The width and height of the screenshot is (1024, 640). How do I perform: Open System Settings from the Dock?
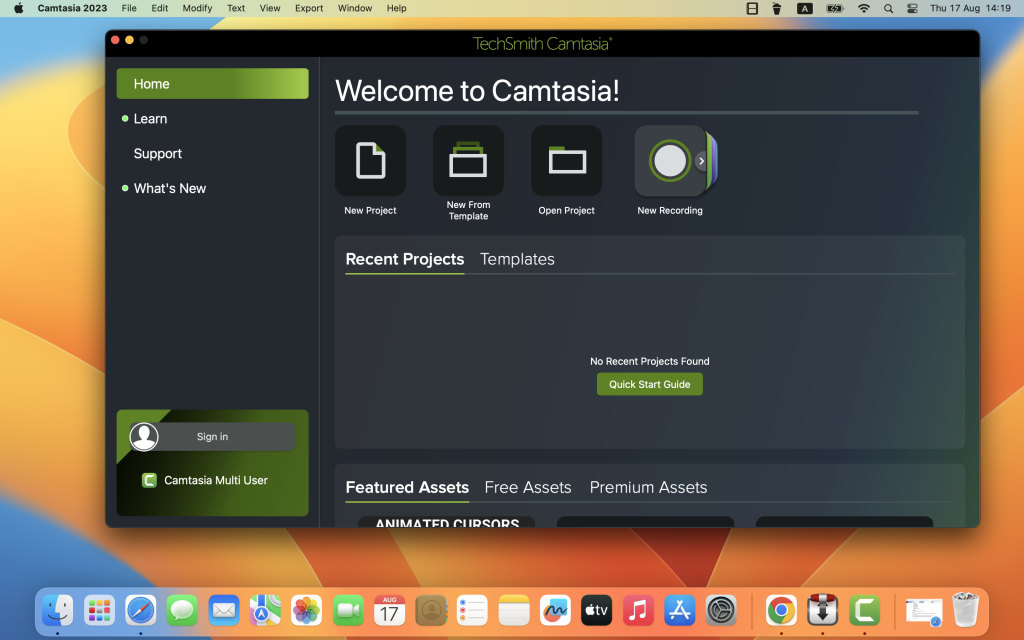721,611
